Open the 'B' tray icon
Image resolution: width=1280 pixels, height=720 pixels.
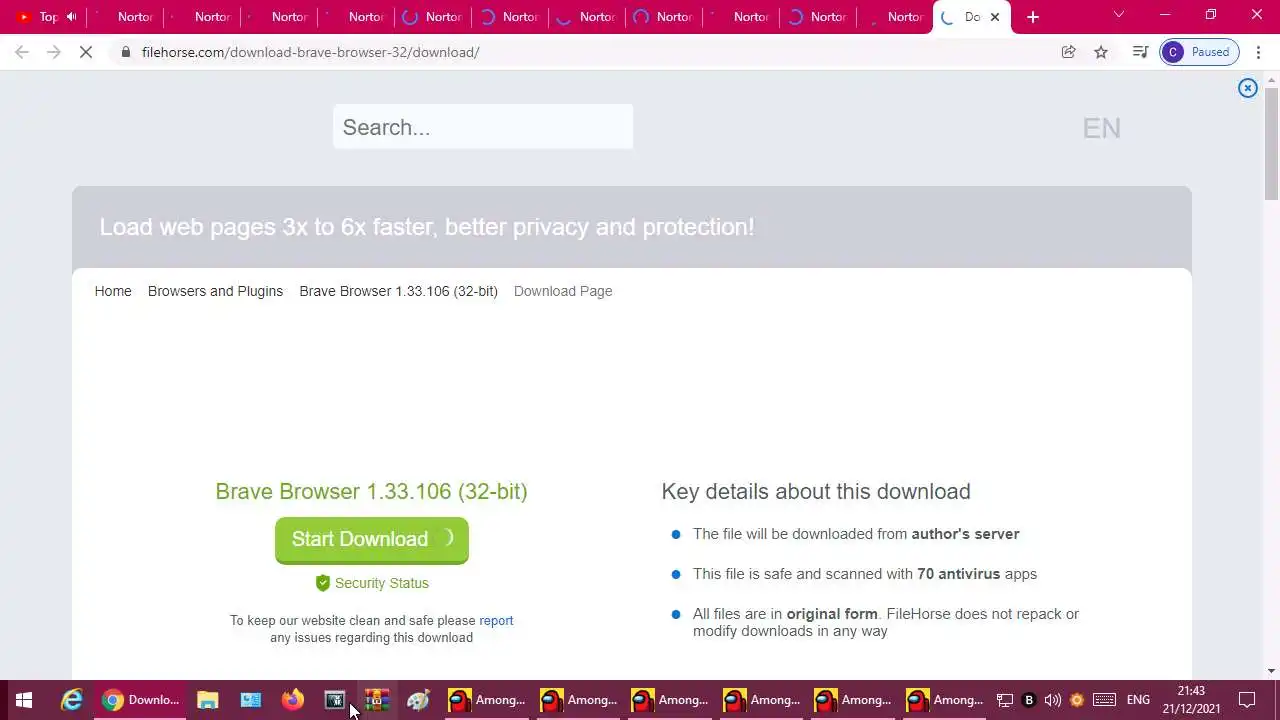[1029, 700]
